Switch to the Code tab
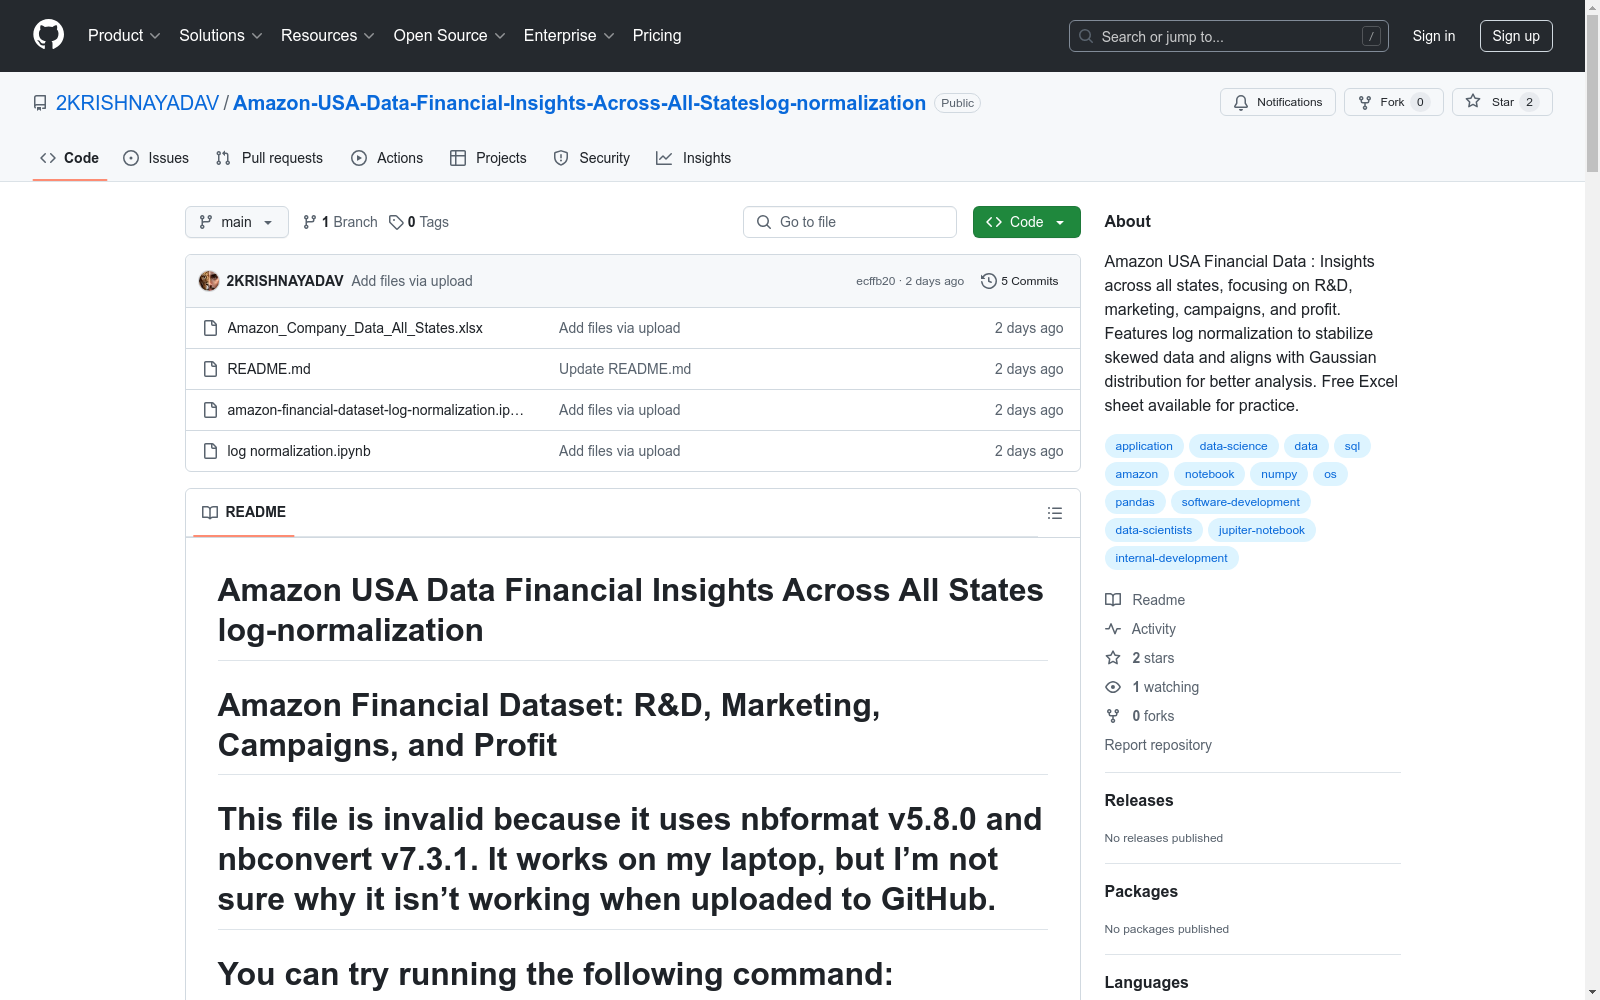This screenshot has height=1000, width=1600. (70, 158)
